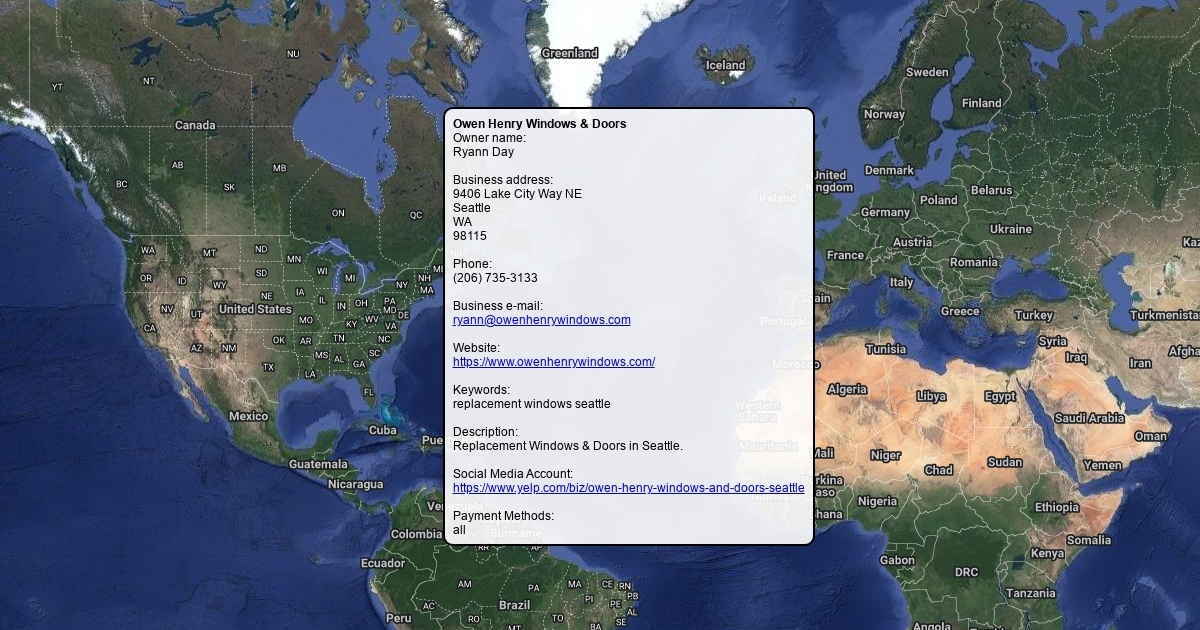Click the Mexico label on the map
Screen dimensions: 1200x630
(248, 416)
